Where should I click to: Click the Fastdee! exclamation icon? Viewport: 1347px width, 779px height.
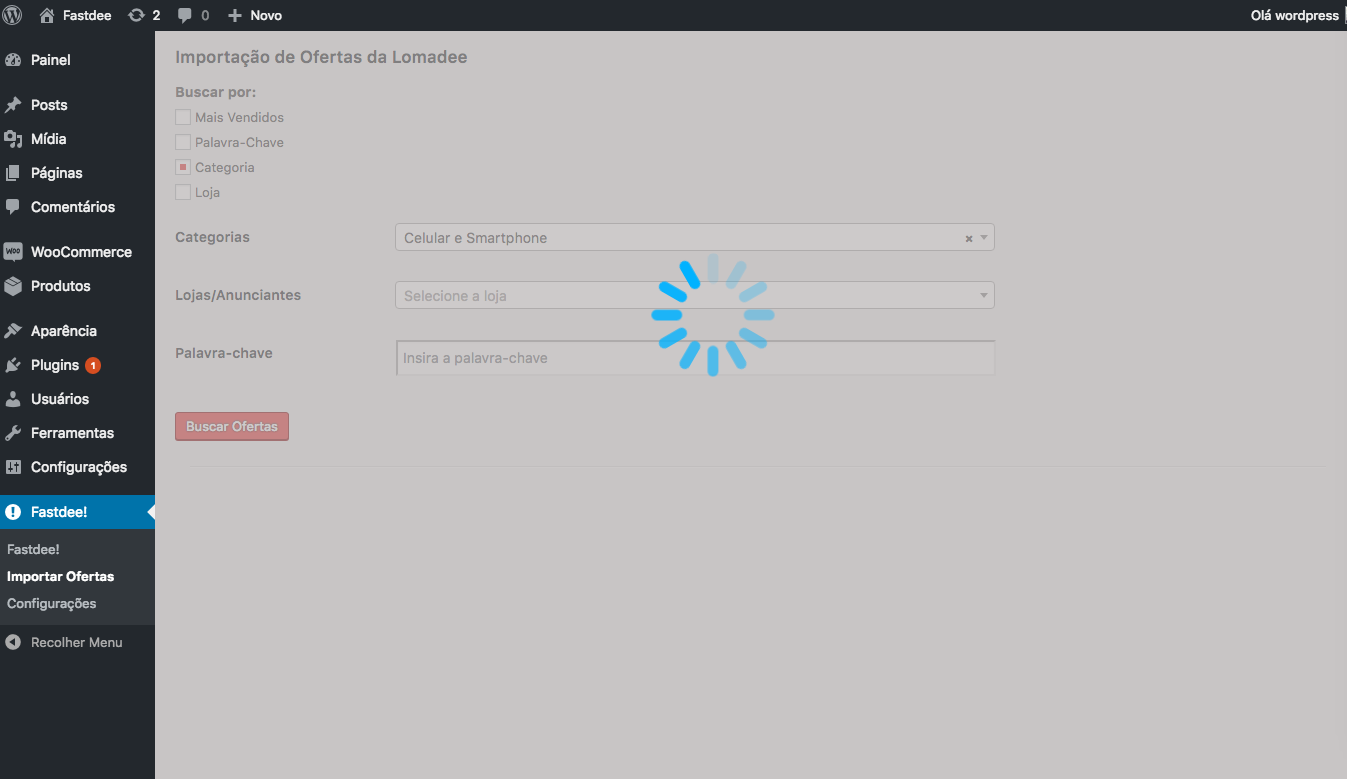(13, 512)
